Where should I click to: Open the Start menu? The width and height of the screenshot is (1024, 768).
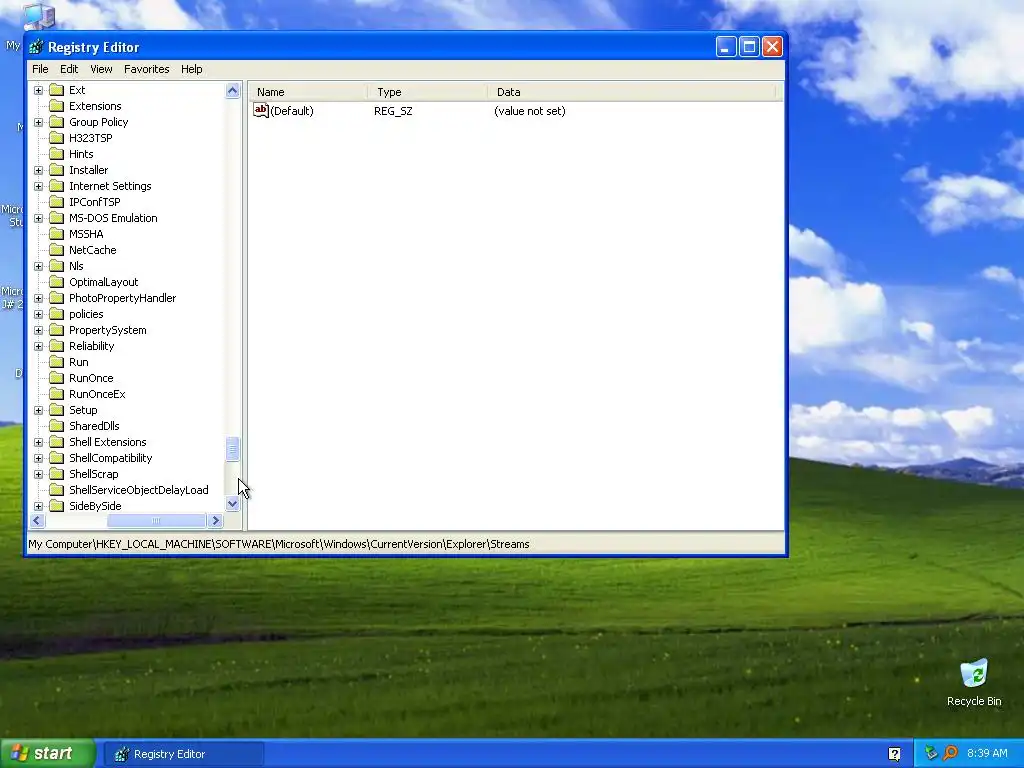(x=48, y=754)
